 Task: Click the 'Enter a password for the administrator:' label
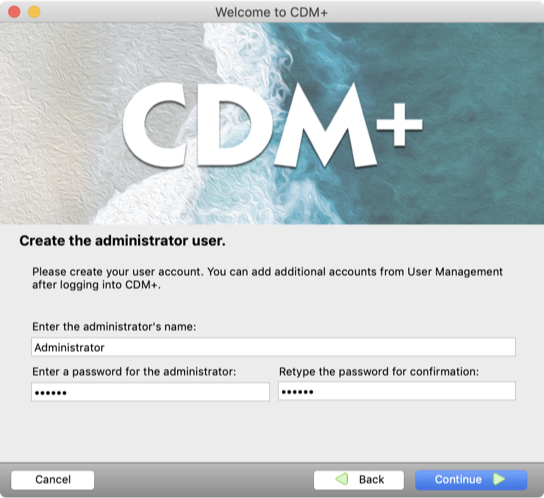tap(134, 372)
